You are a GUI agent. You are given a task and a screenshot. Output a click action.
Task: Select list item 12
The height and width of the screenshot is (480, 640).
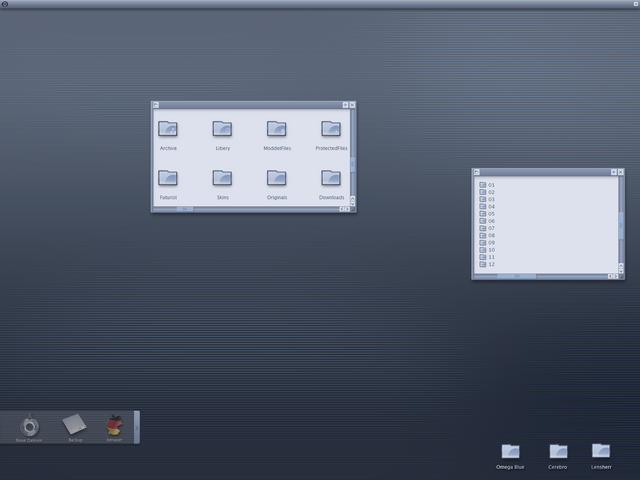point(487,264)
